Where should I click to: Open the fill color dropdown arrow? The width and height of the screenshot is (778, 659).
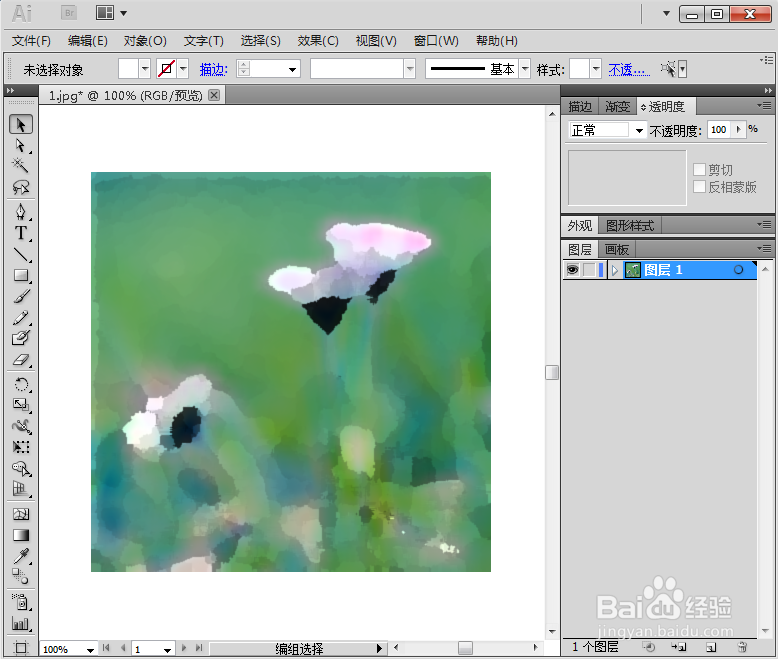coord(144,69)
